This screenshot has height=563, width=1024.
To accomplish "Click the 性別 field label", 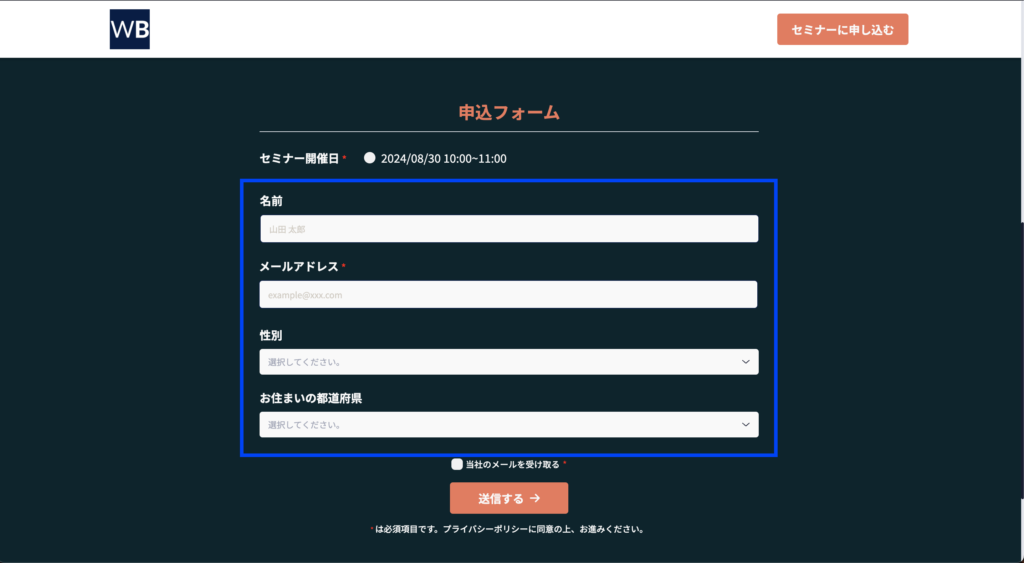I will coord(271,335).
